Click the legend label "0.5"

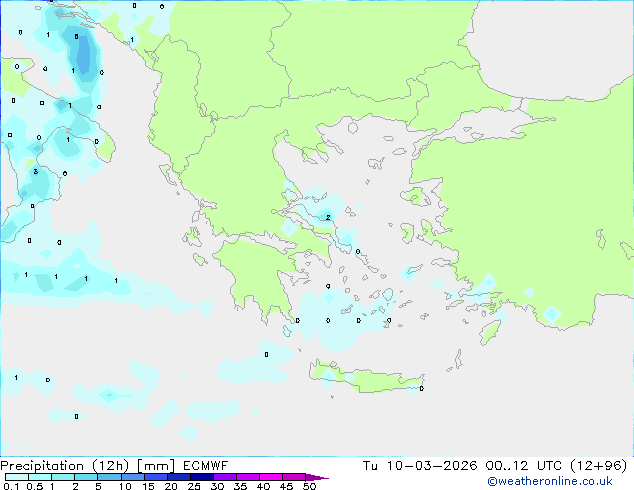[x=35, y=486]
